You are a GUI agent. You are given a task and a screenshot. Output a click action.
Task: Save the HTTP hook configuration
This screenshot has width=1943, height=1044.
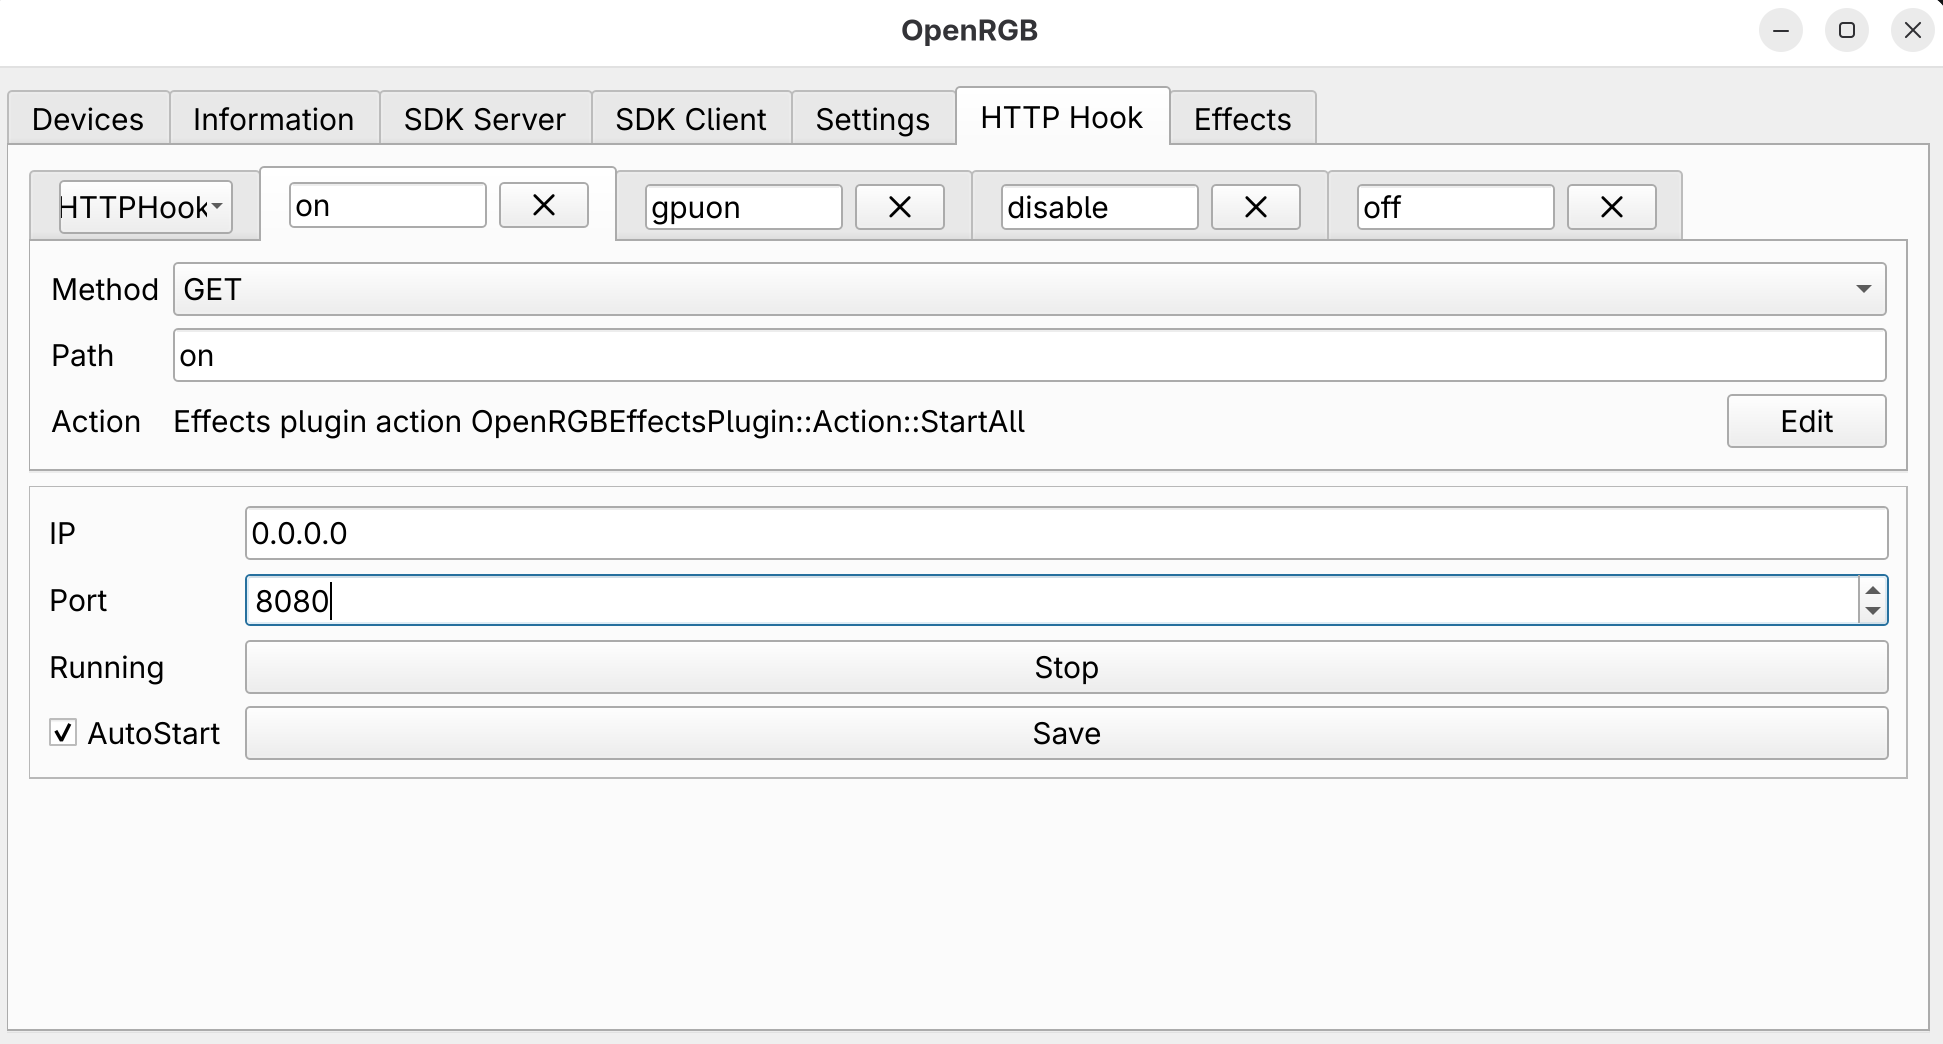(x=1066, y=733)
